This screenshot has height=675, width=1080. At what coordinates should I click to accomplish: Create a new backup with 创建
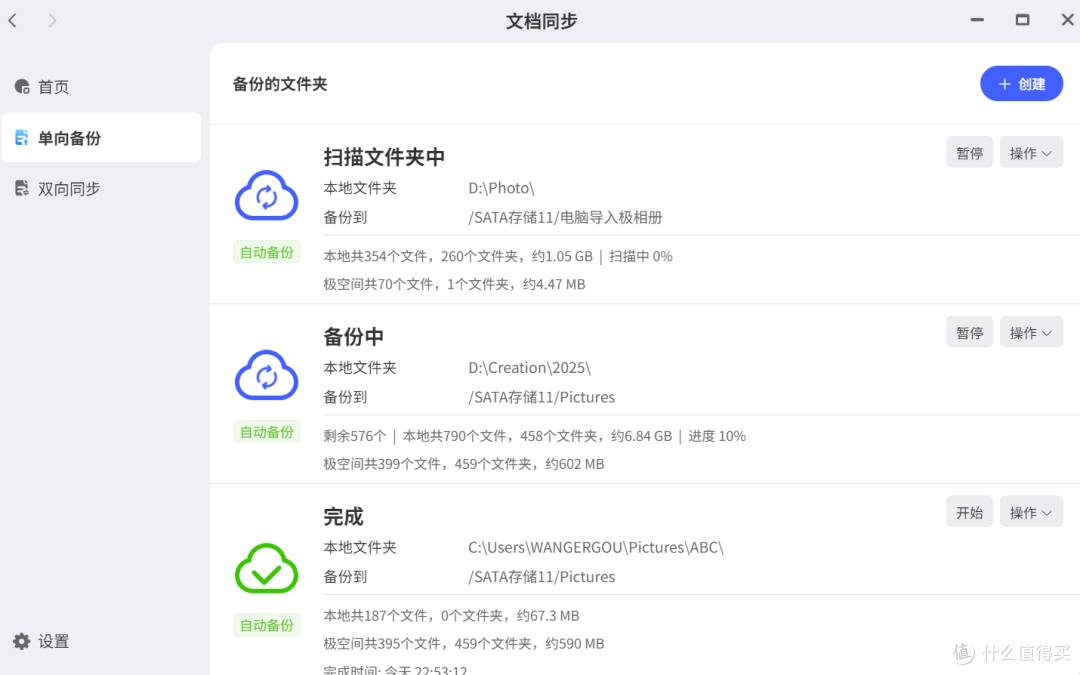click(1021, 83)
